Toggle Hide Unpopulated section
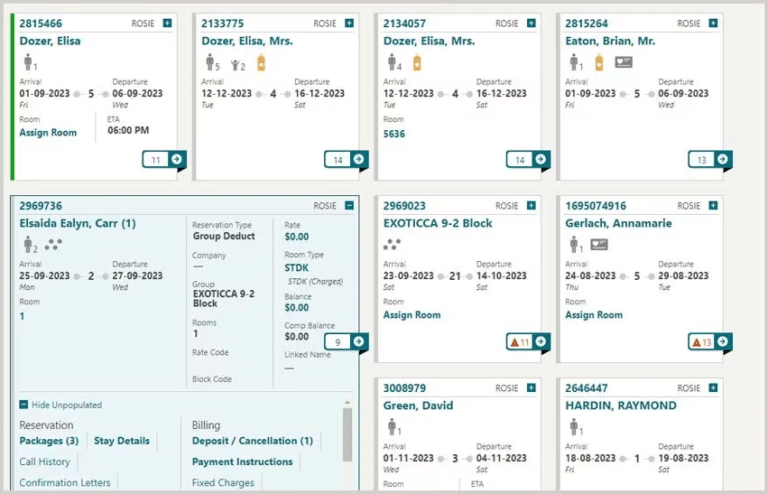Screen dimensions: 768x494 click(x=24, y=405)
